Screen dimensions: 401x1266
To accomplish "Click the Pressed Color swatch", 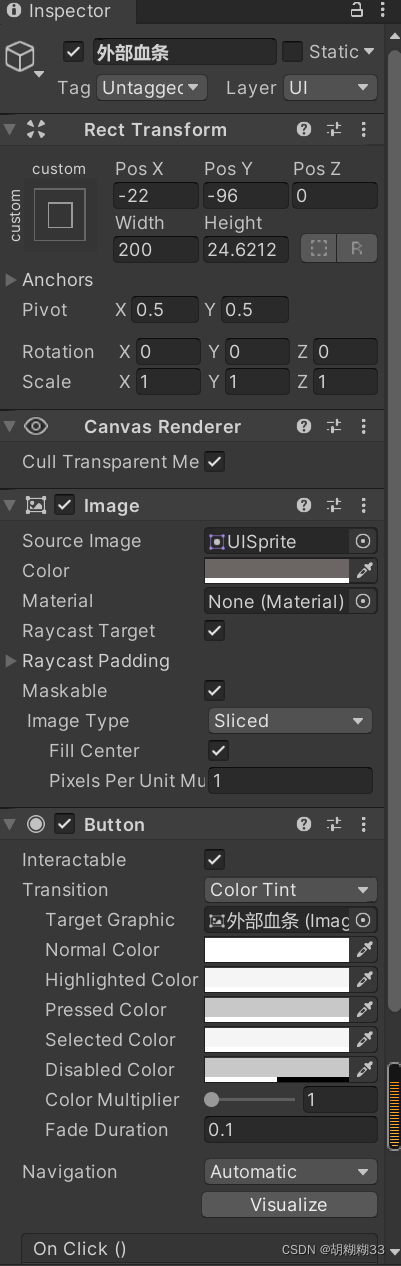I will 277,1010.
